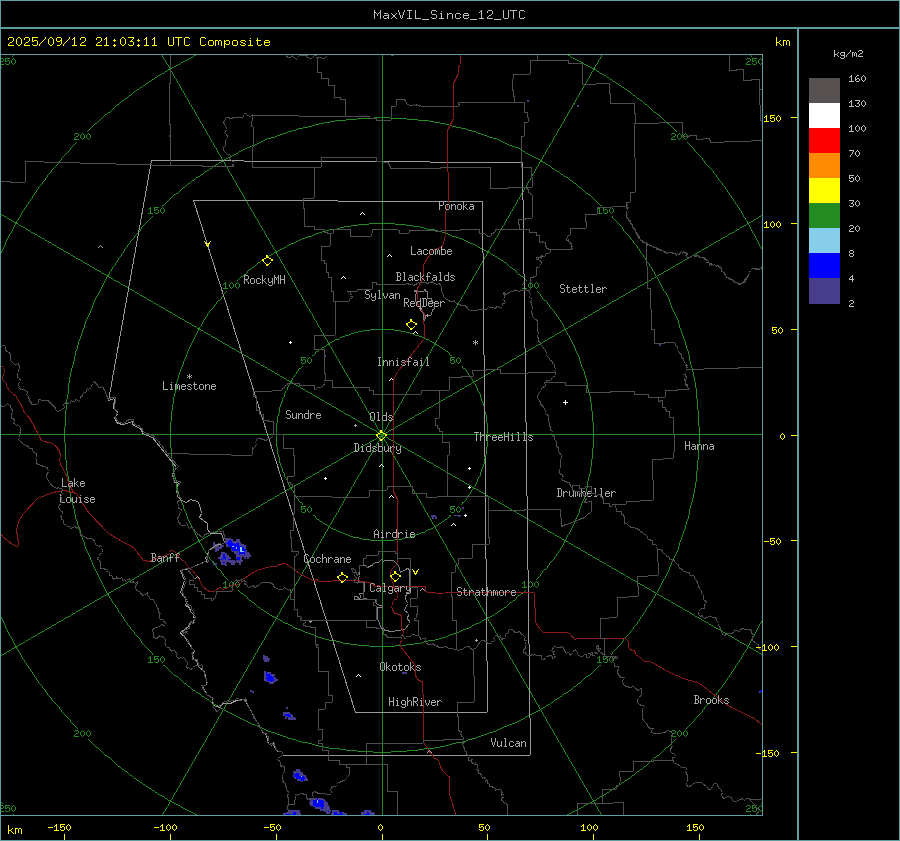Image resolution: width=900 pixels, height=841 pixels.
Task: Click the light blue 8-20 legend swatch
Action: coord(824,241)
